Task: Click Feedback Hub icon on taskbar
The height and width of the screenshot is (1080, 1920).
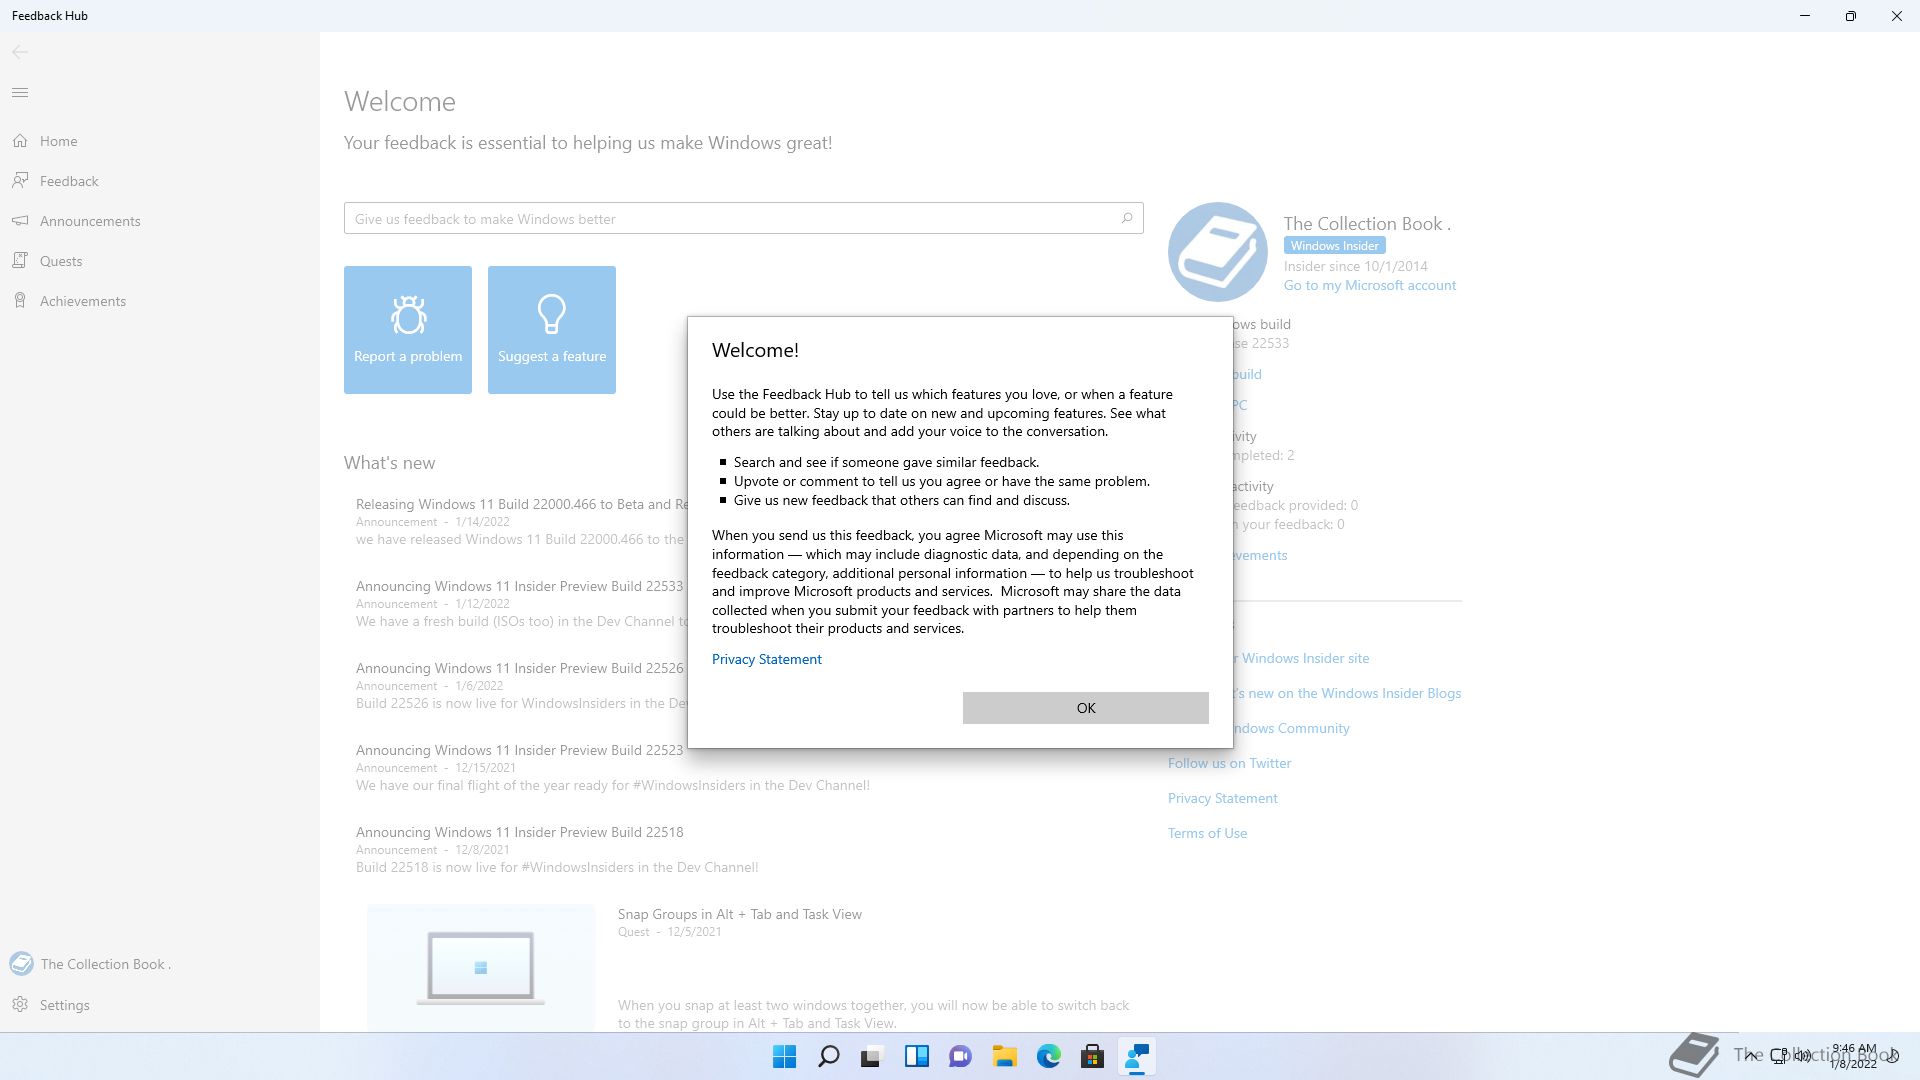Action: coord(1136,1056)
